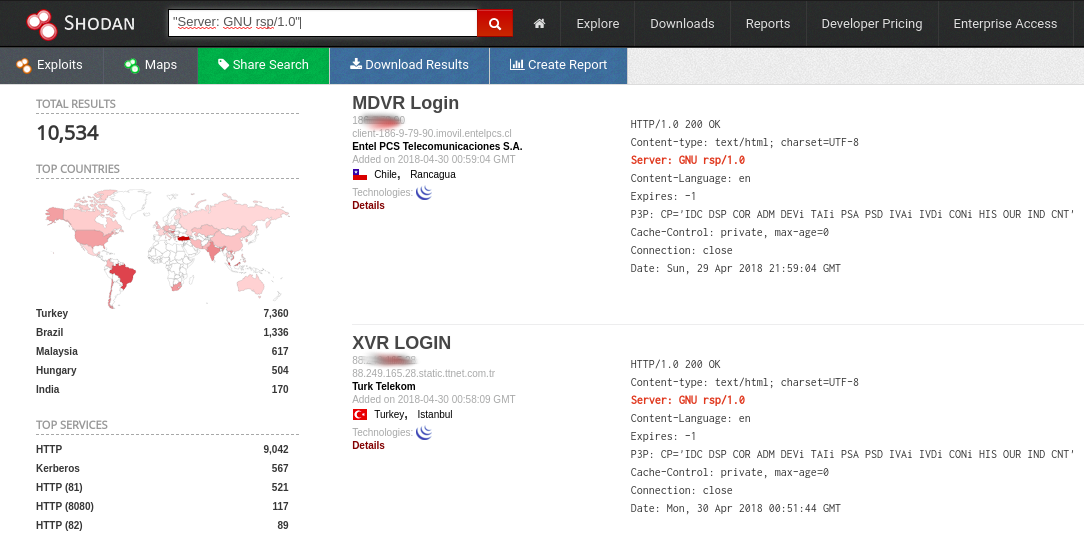
Task: Click the red search magnifier button
Action: pyautogui.click(x=495, y=24)
